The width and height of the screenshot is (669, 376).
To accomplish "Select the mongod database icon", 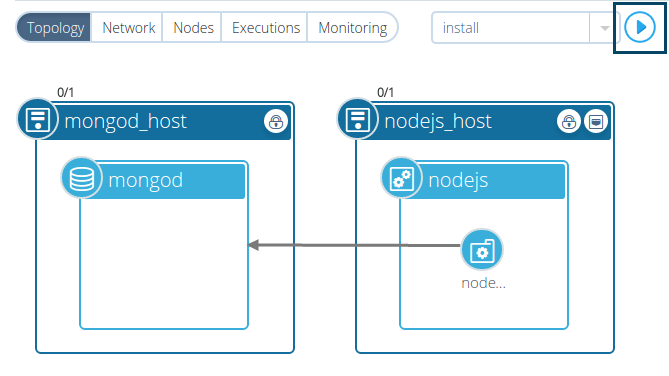I will pyautogui.click(x=81, y=178).
